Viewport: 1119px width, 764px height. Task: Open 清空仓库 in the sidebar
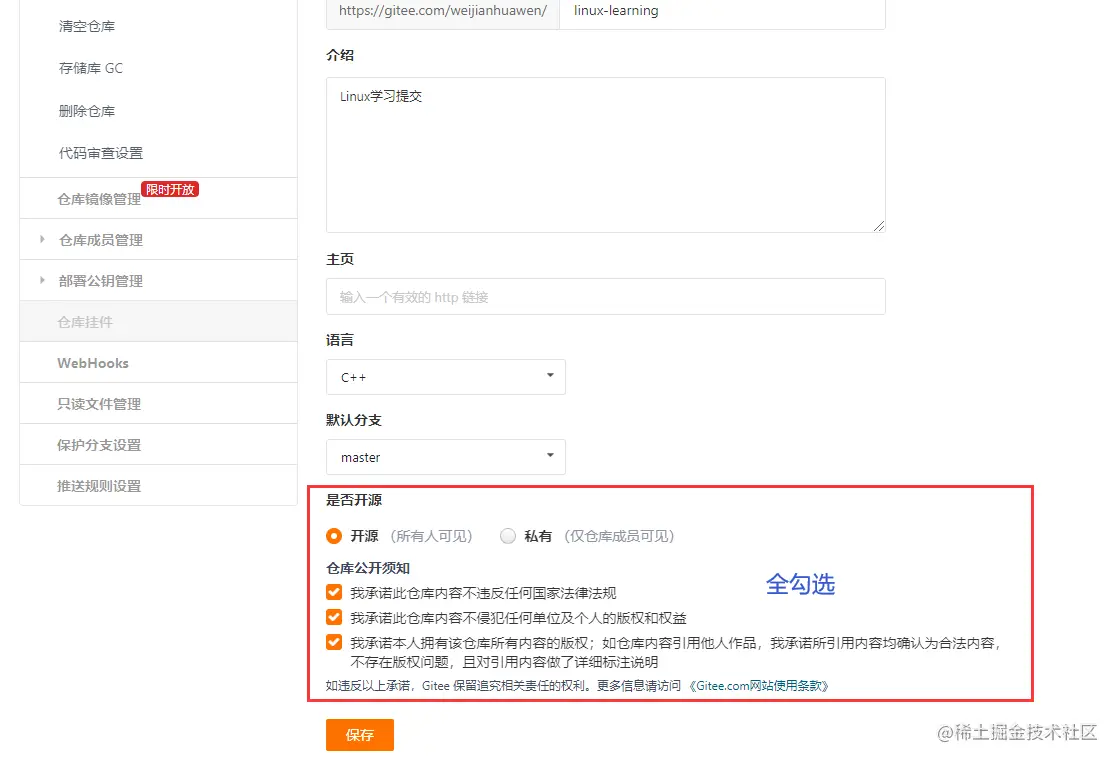(x=86, y=26)
